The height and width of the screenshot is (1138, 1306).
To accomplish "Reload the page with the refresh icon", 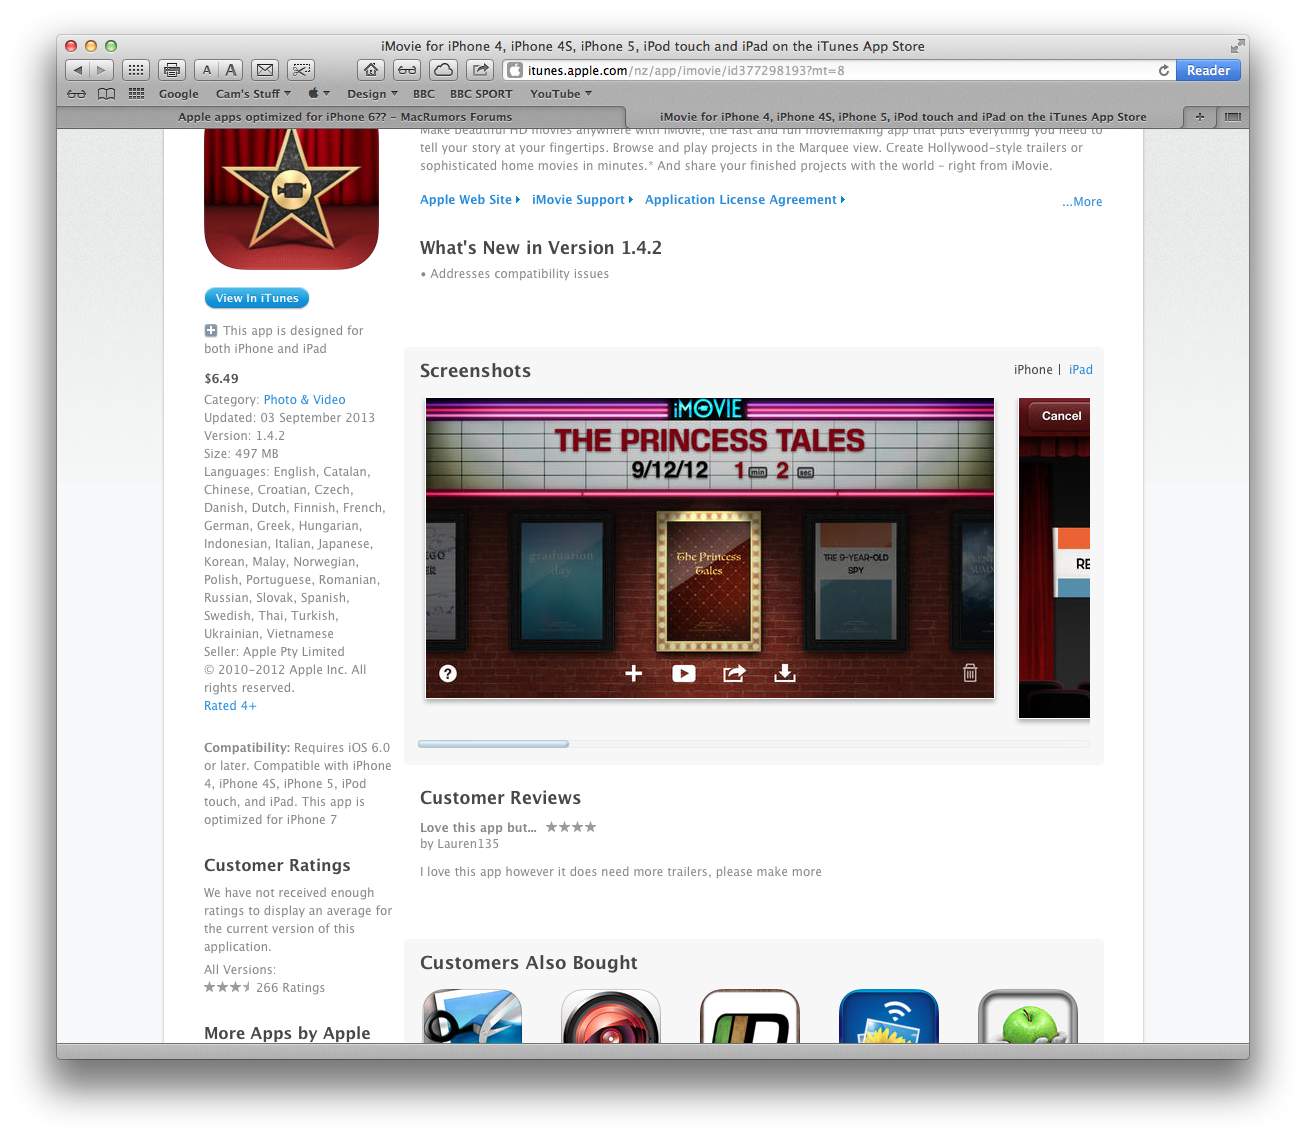I will point(1164,71).
